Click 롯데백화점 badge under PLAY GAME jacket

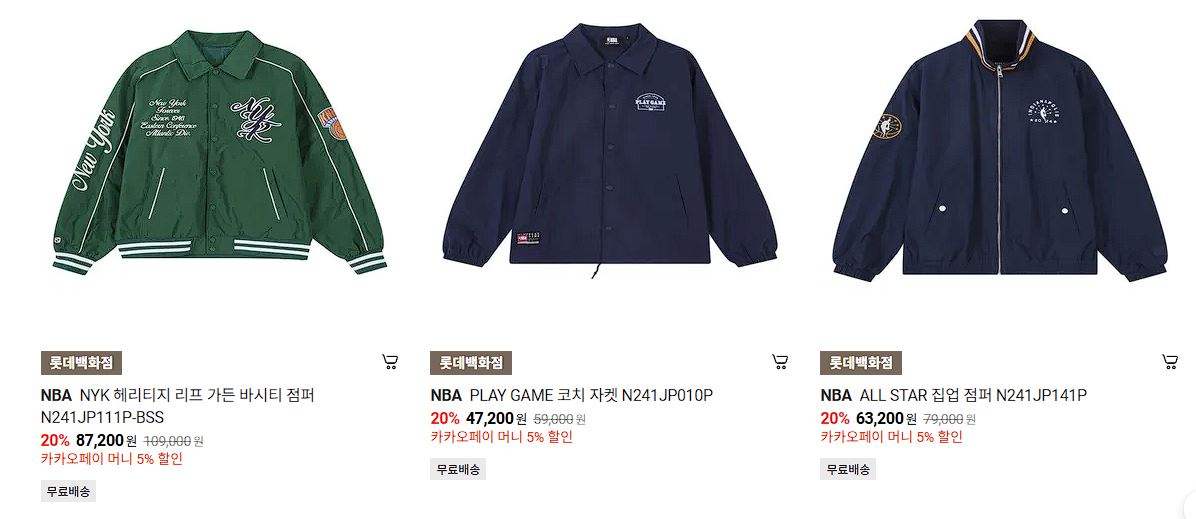pyautogui.click(x=471, y=363)
